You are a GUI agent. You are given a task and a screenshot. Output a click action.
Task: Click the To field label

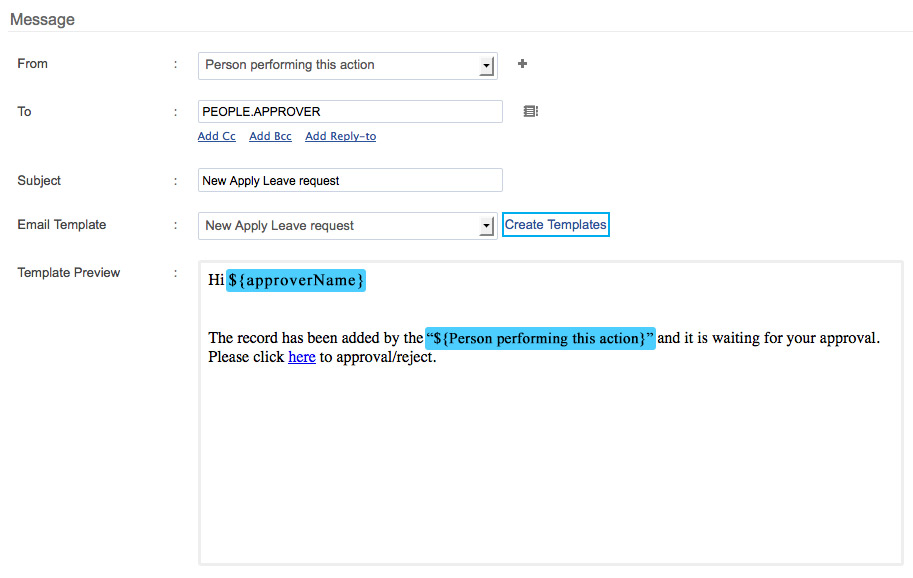25,112
